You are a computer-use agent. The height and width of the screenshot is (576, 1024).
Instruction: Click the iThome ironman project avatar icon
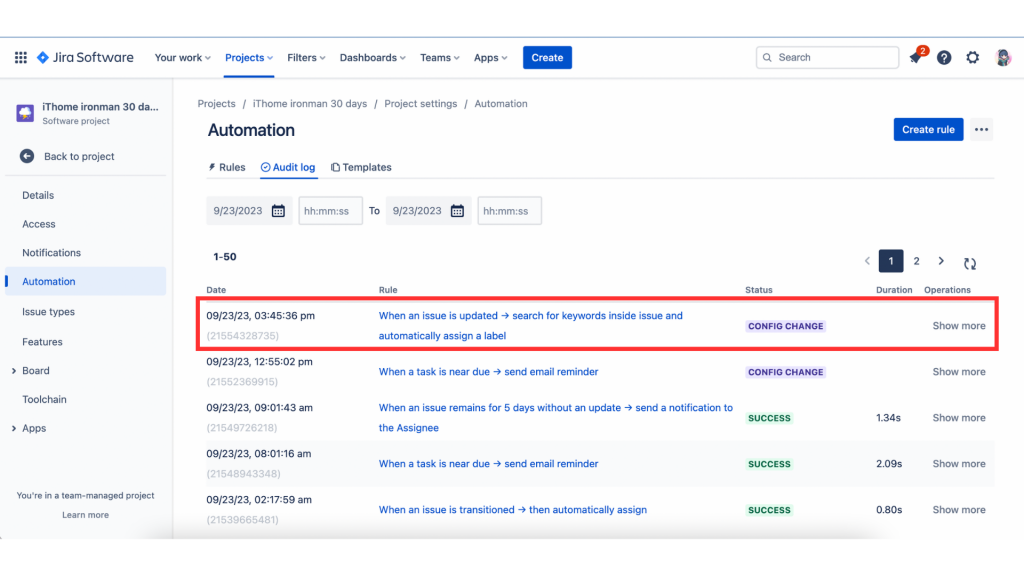(x=25, y=112)
